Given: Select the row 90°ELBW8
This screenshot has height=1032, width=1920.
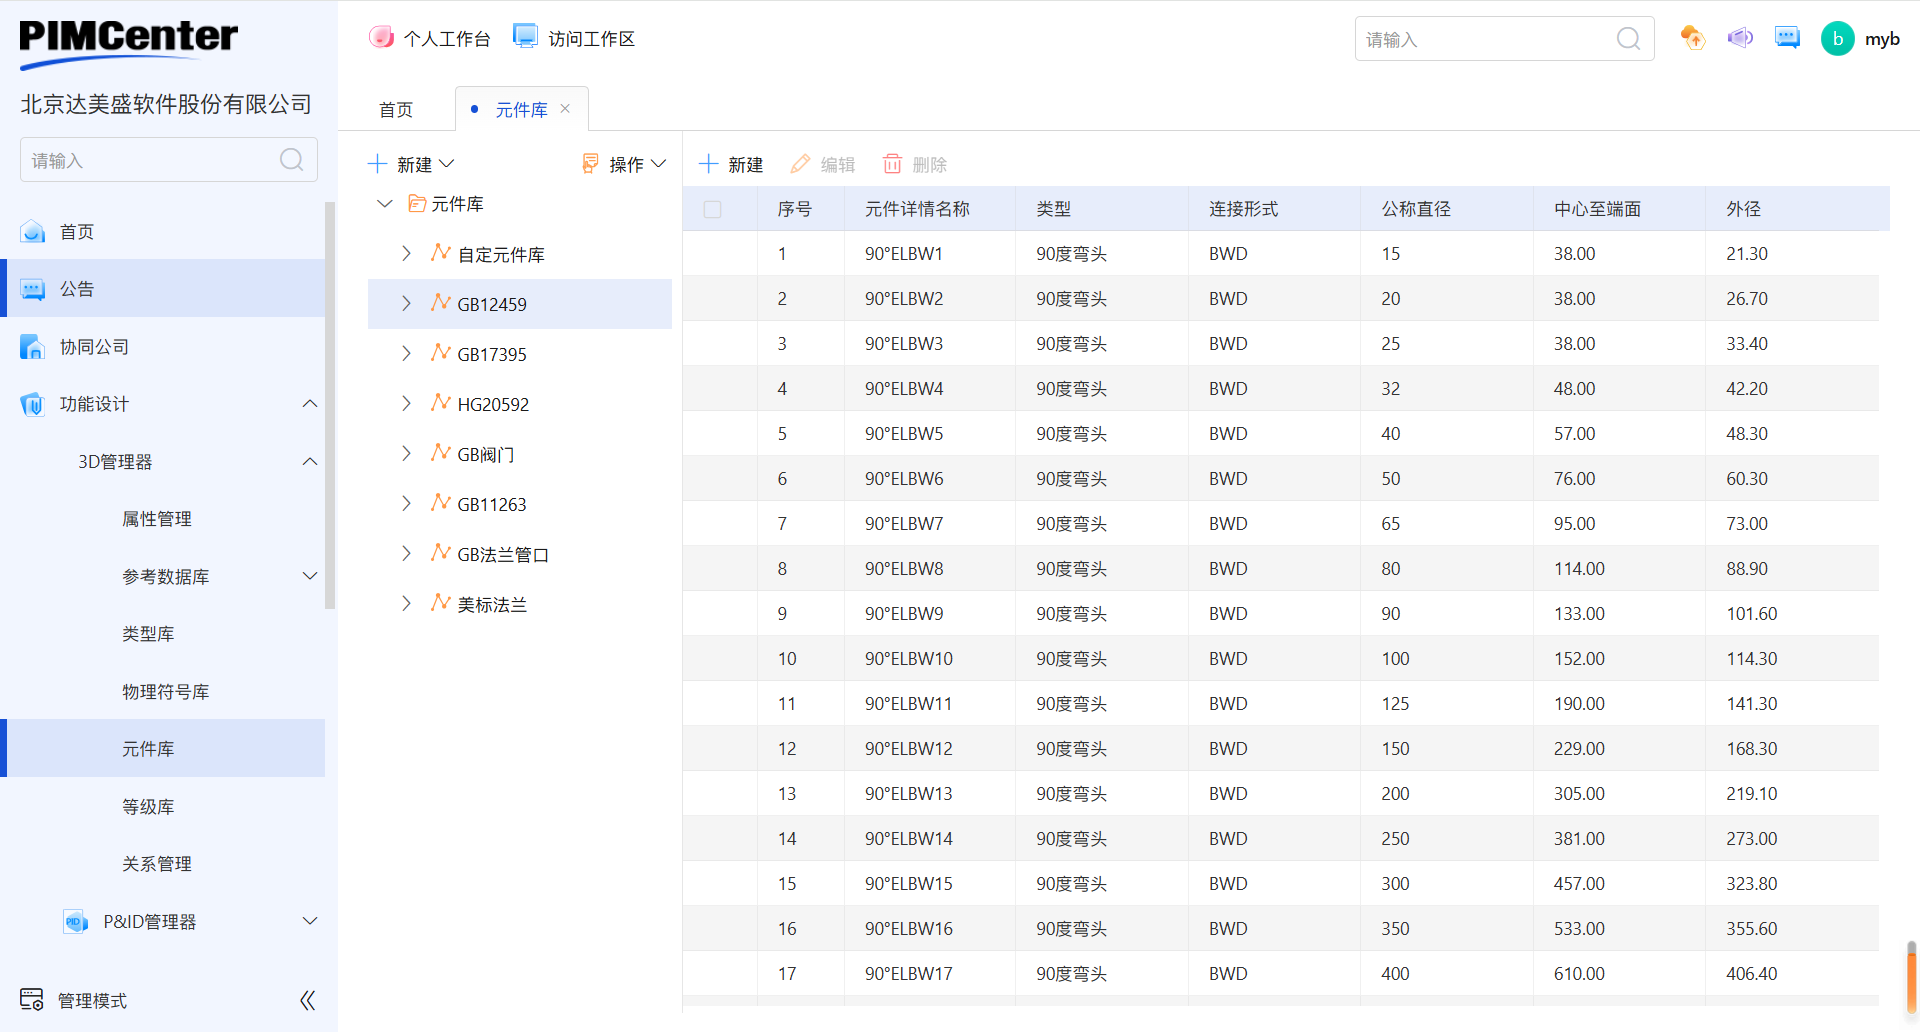Looking at the screenshot, I should pyautogui.click(x=1280, y=568).
